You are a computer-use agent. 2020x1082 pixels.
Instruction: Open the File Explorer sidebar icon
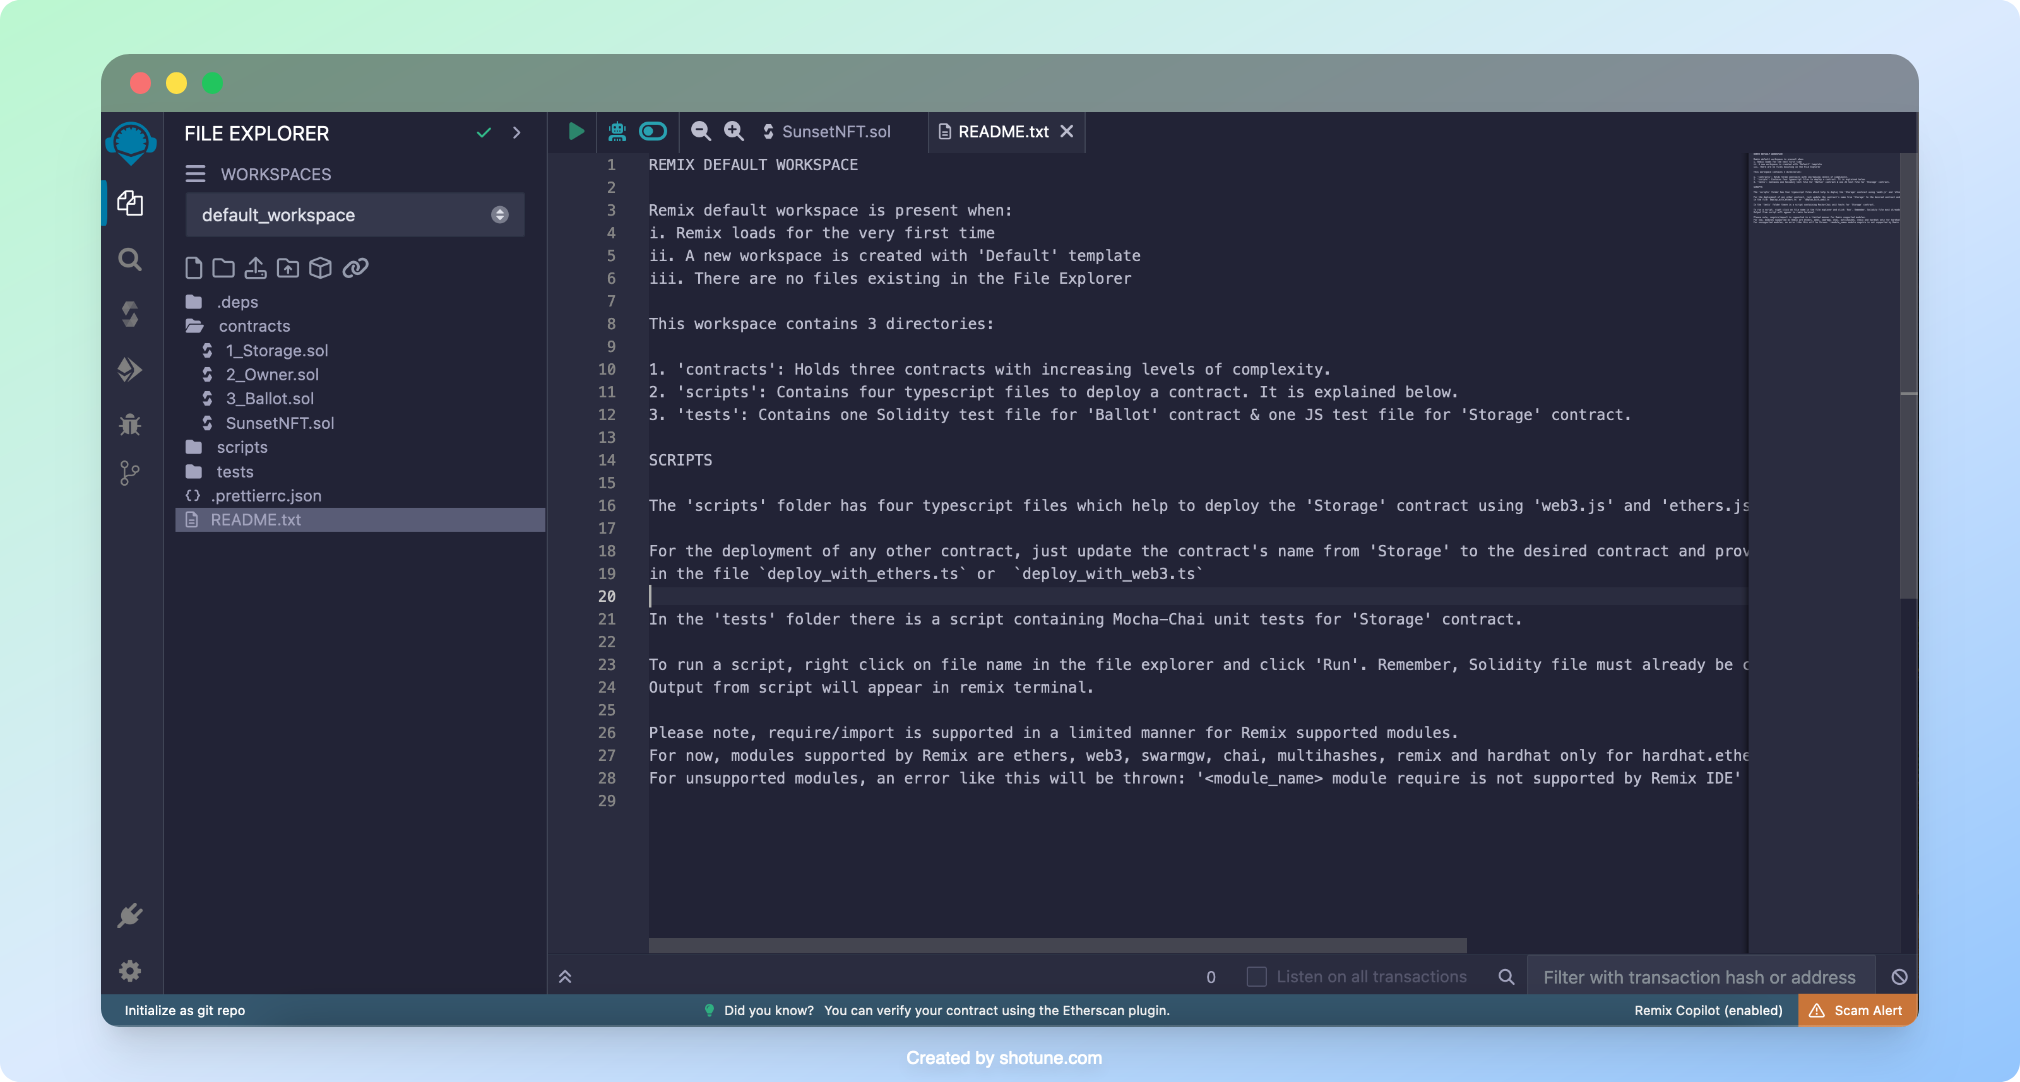pos(130,203)
